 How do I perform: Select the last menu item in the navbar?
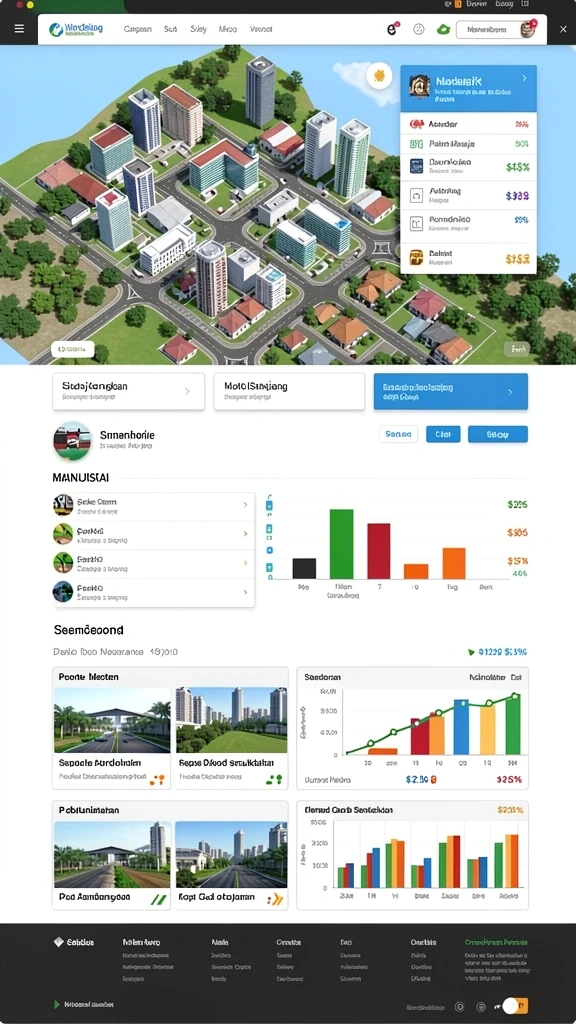(261, 29)
